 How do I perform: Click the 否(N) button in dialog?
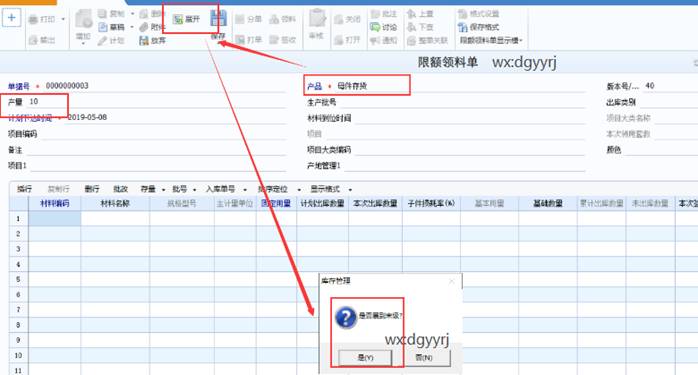pos(424,358)
